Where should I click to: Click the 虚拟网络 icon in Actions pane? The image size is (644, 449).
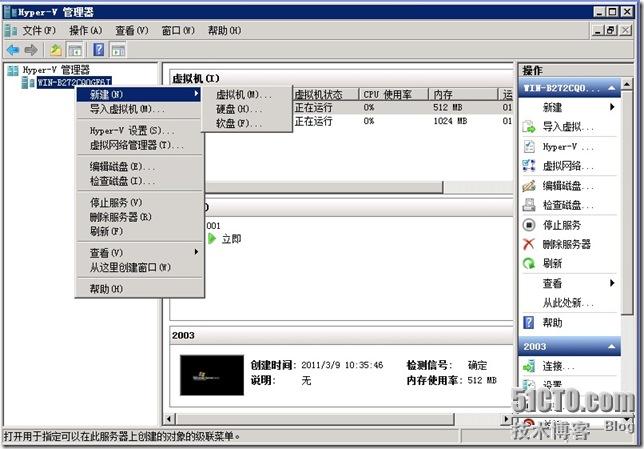[x=529, y=166]
